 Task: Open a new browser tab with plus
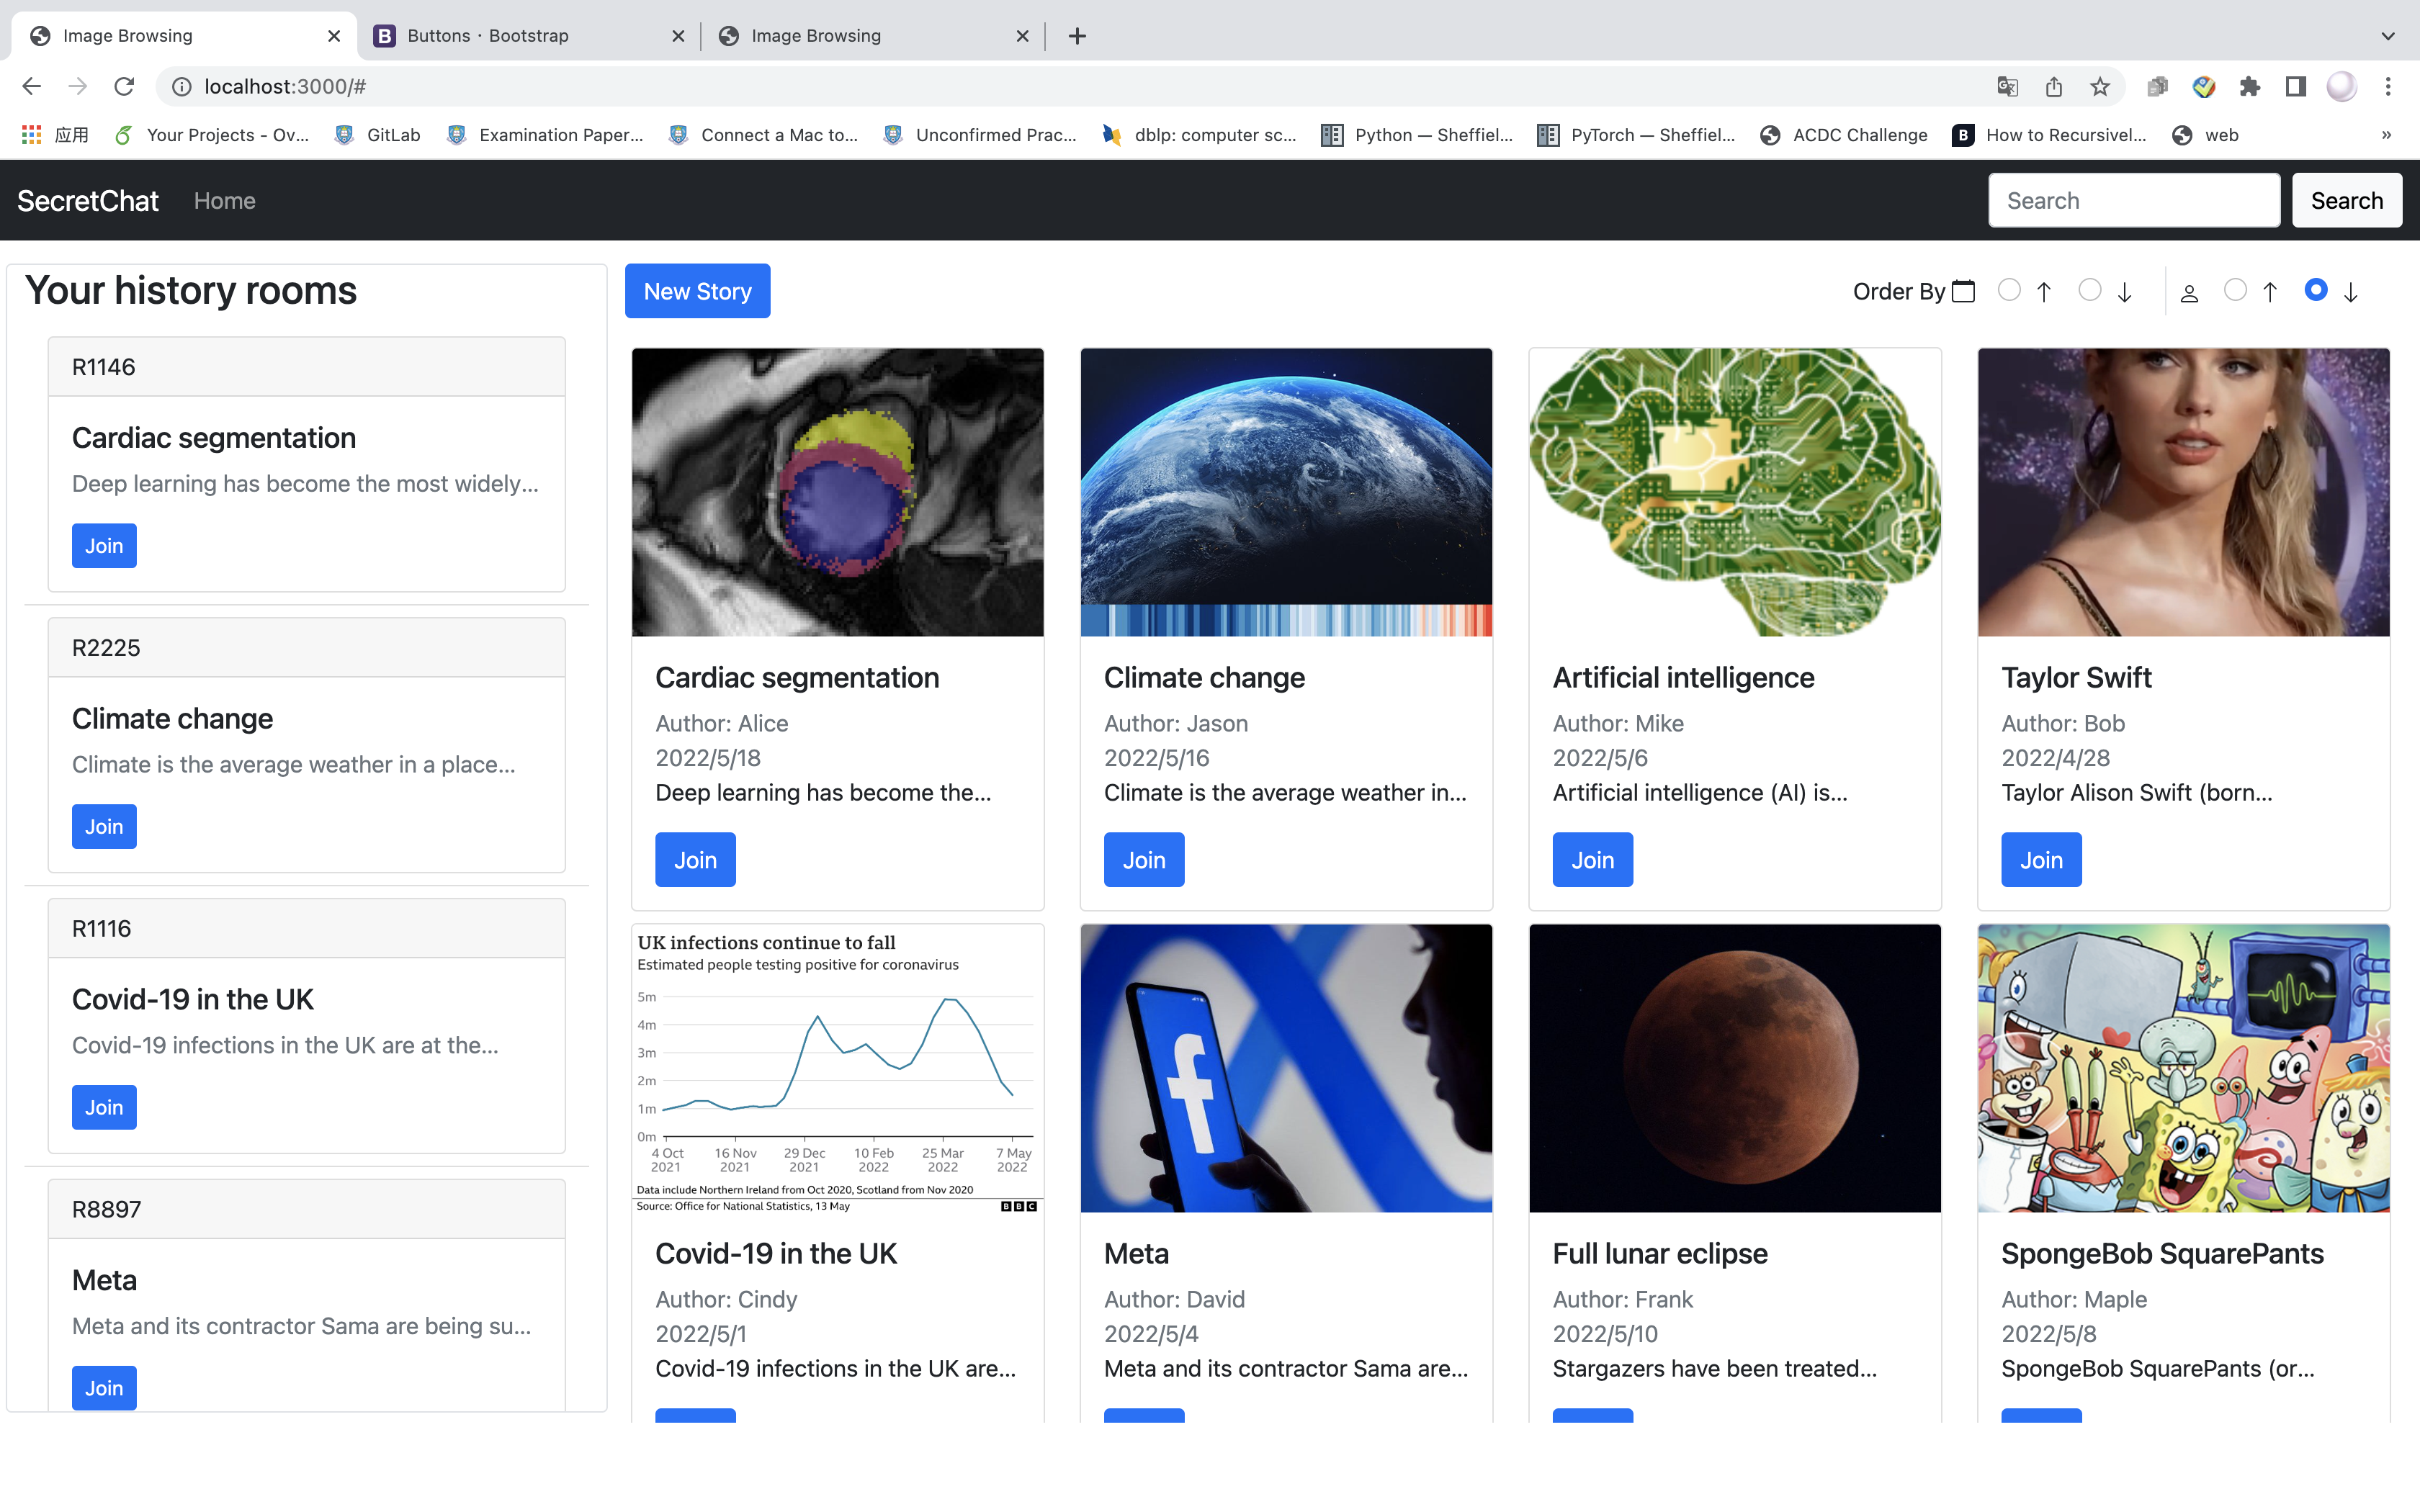point(1077,36)
